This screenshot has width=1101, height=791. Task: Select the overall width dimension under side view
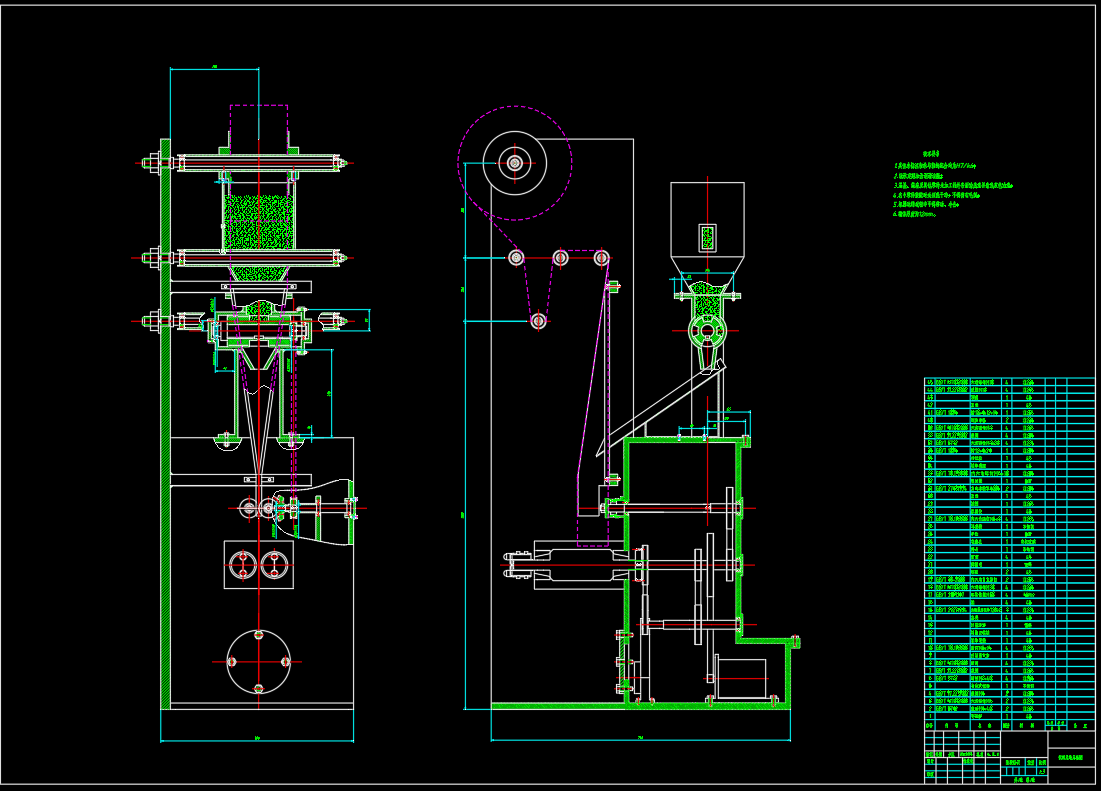coord(640,741)
